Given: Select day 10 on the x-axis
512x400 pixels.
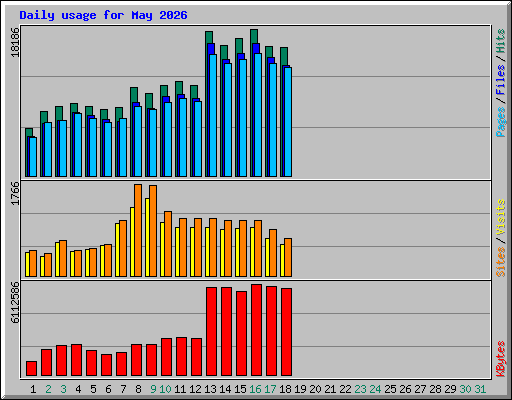Looking at the screenshot, I should click(x=165, y=389).
